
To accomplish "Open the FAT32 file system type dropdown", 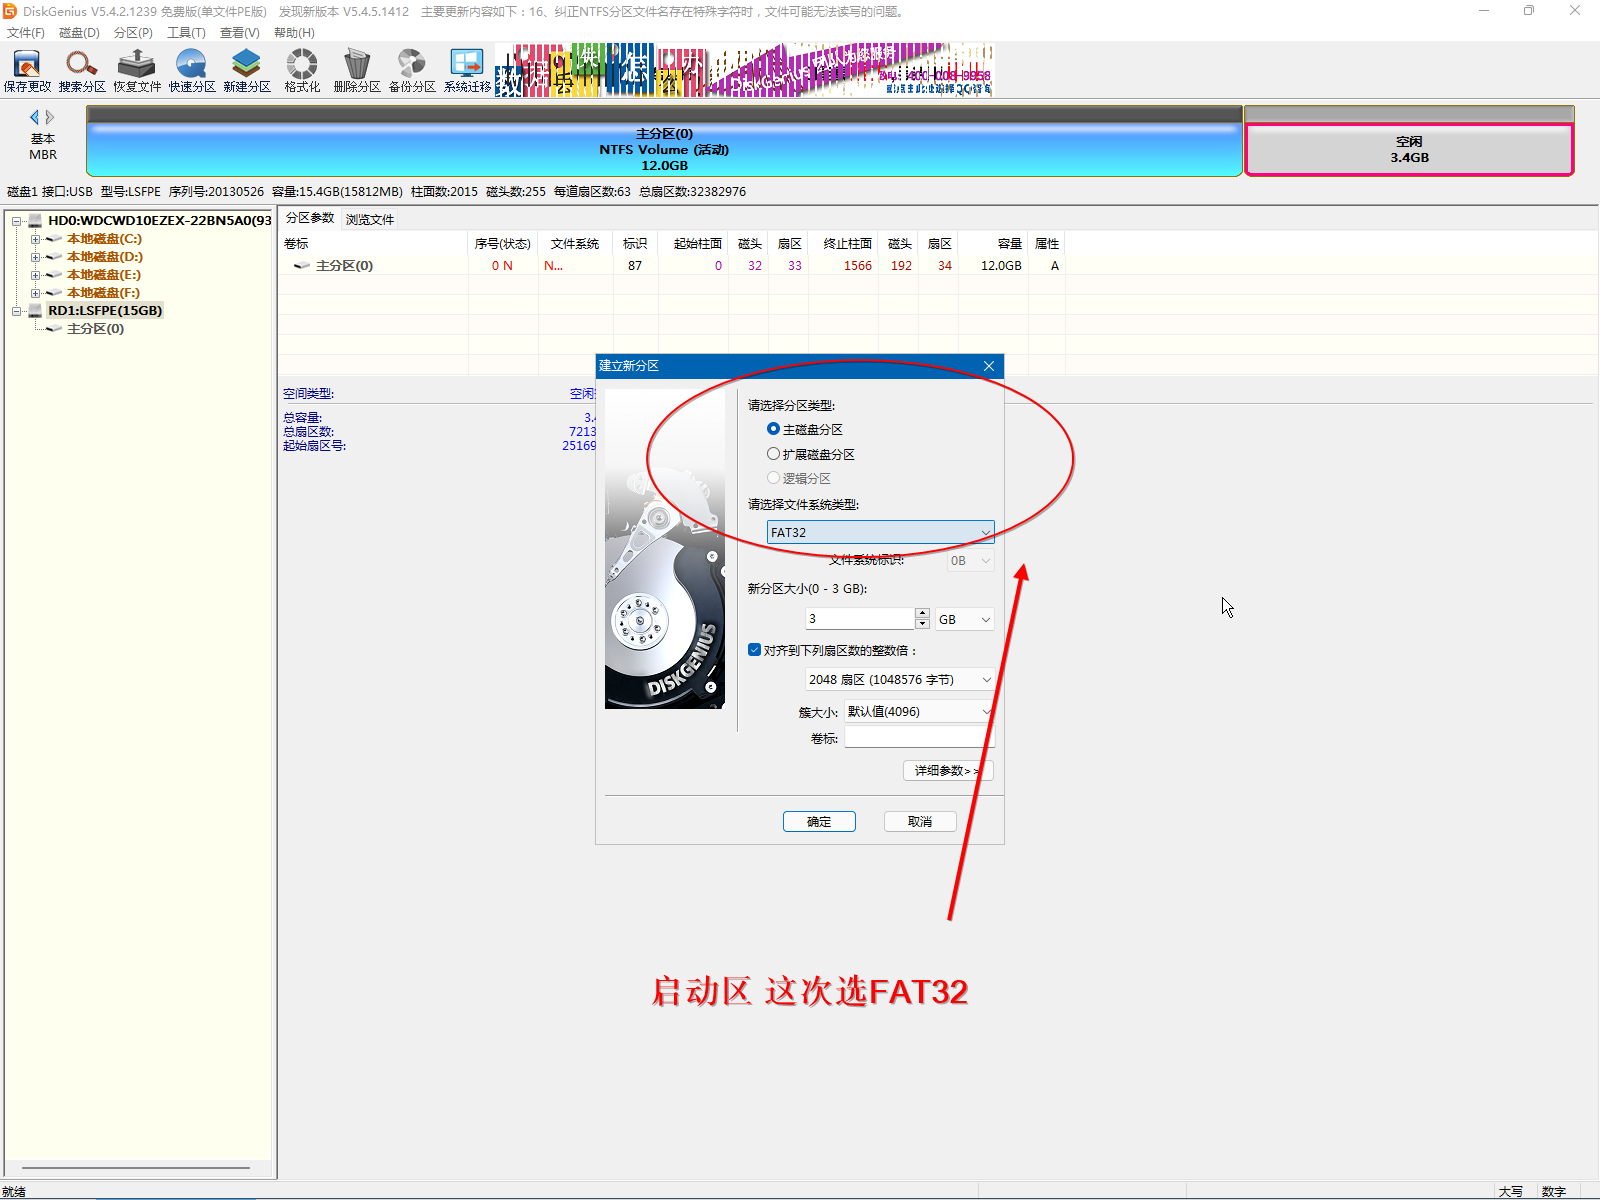I will pyautogui.click(x=880, y=532).
